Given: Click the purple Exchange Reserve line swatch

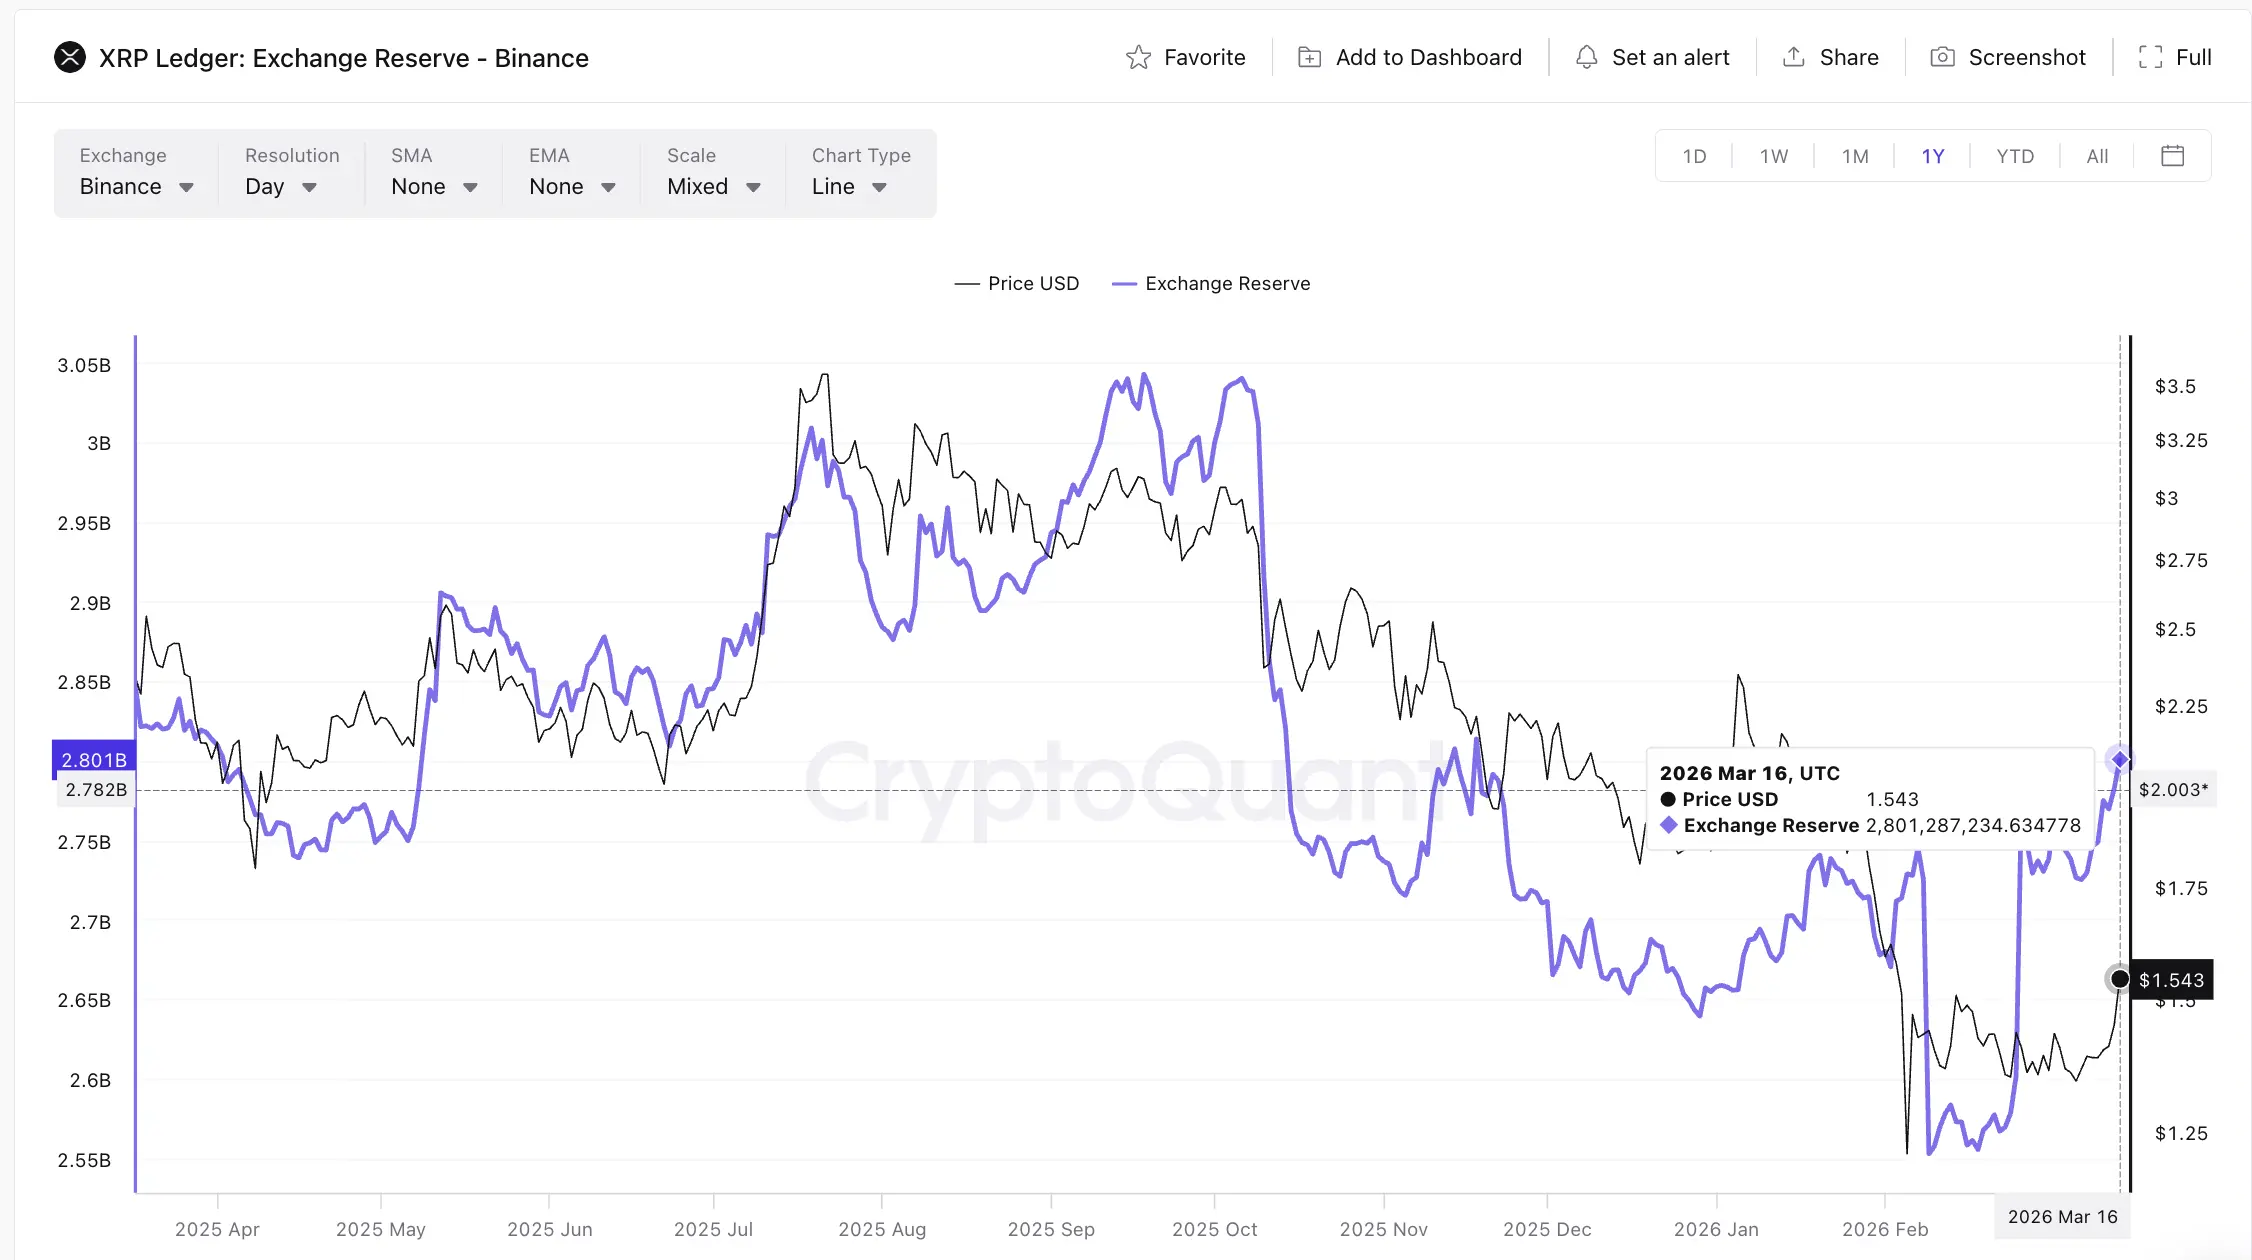Looking at the screenshot, I should [1124, 284].
